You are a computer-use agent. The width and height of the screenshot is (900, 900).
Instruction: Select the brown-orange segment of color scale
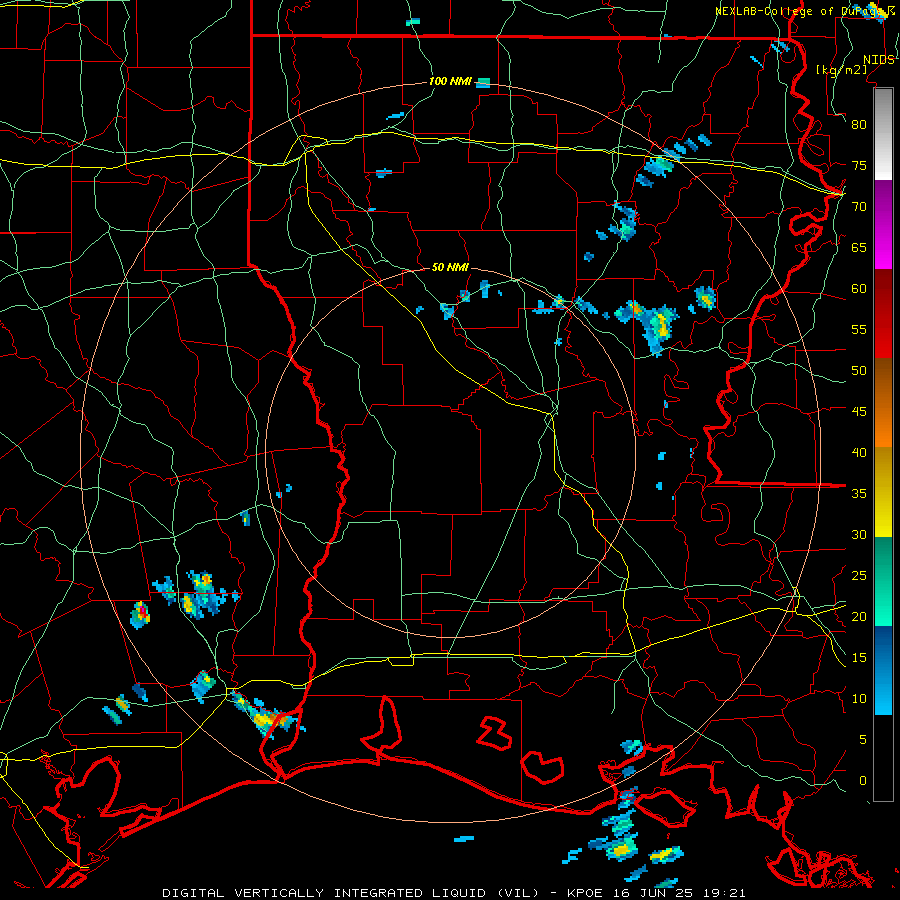(883, 404)
